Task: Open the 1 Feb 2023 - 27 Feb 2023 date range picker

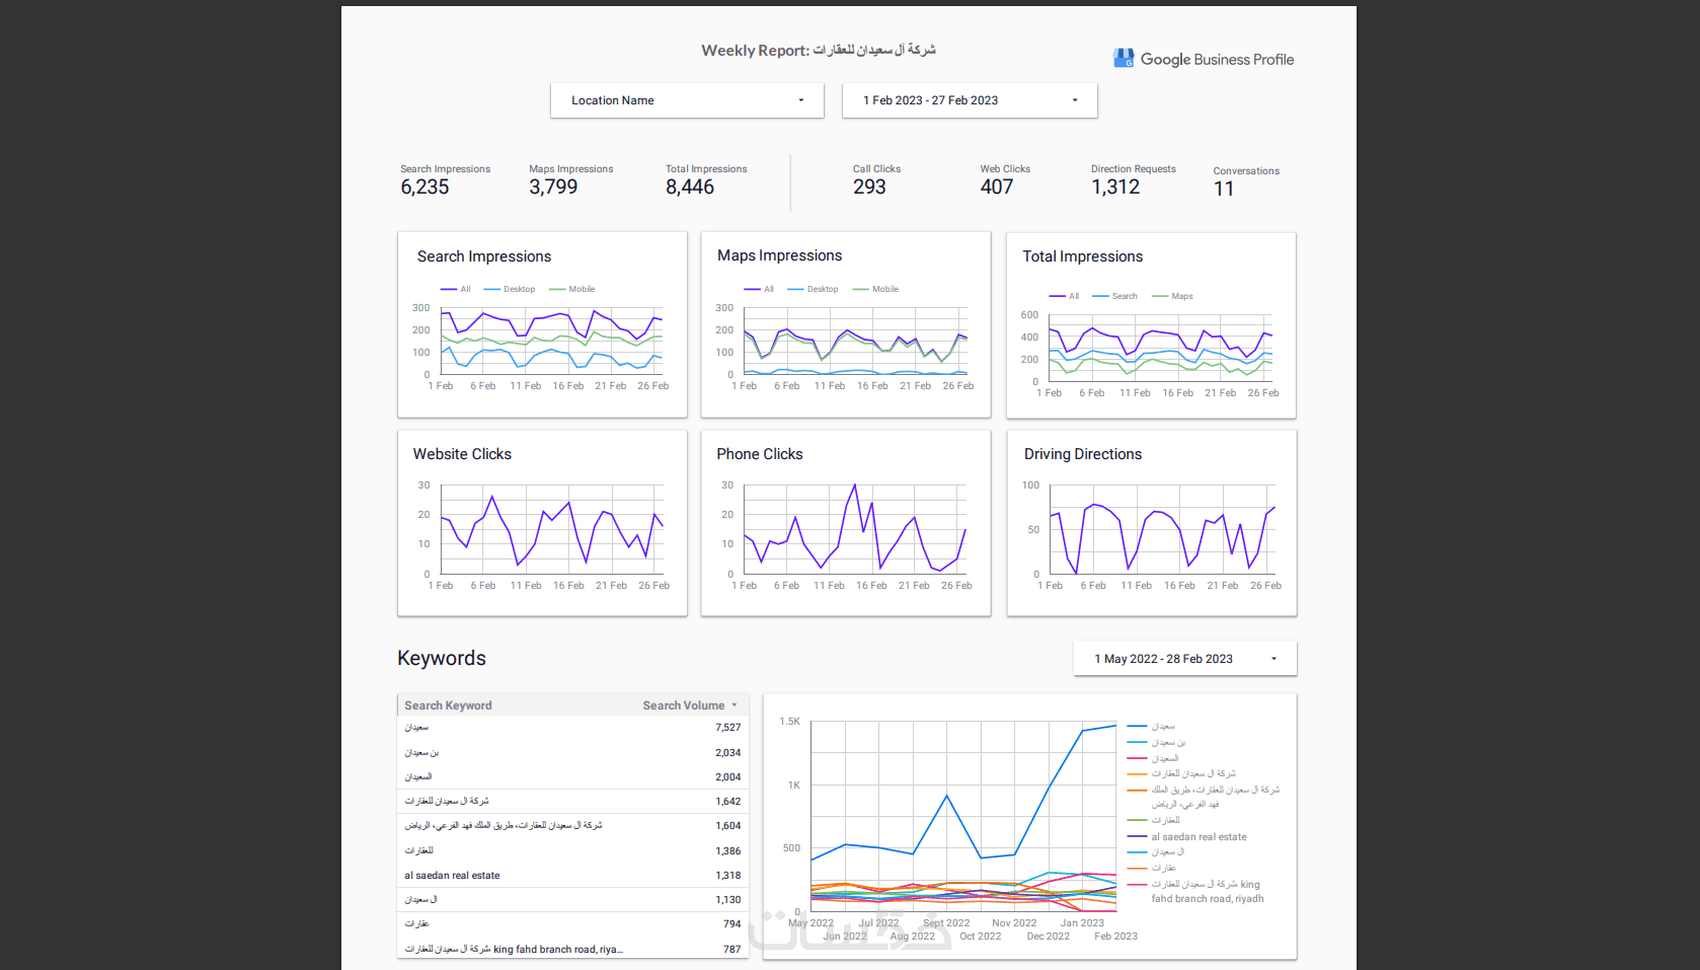Action: tap(969, 100)
